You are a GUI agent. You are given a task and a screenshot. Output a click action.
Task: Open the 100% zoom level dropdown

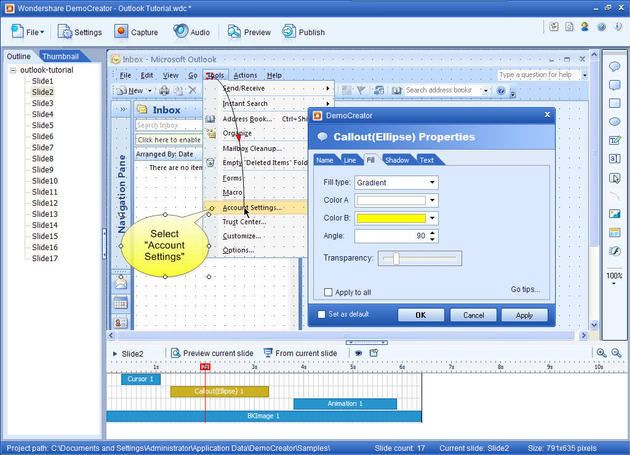click(614, 279)
